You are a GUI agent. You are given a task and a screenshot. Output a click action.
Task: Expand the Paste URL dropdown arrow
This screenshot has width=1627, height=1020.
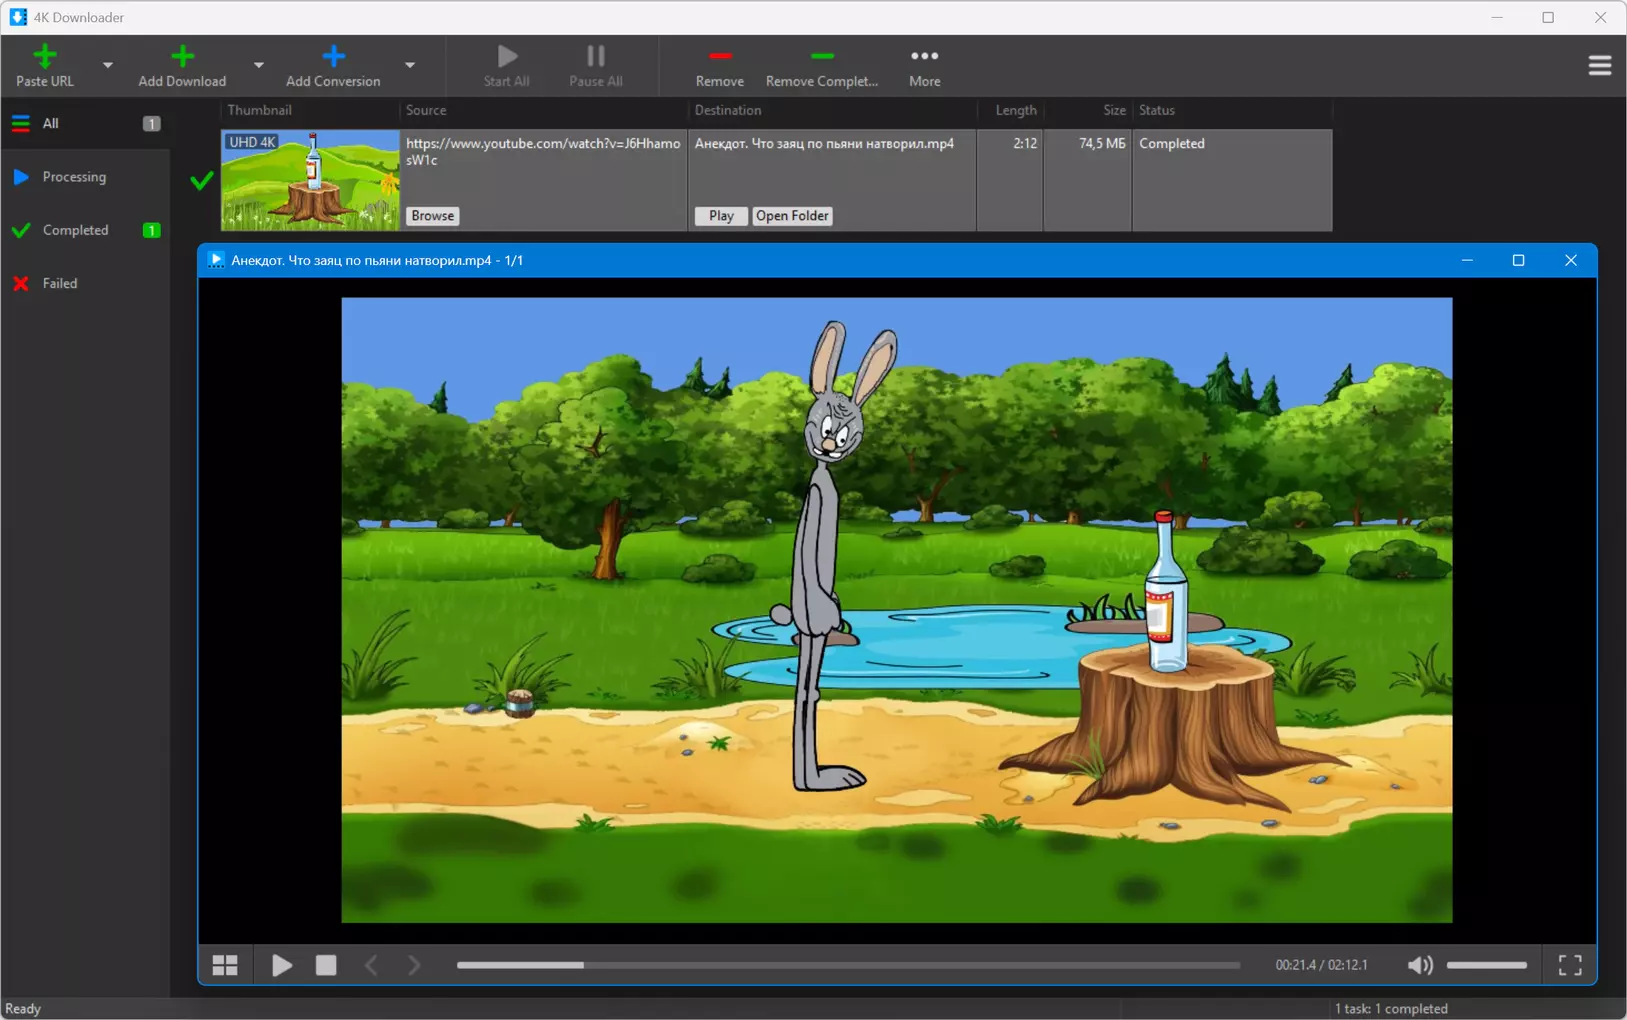(108, 66)
